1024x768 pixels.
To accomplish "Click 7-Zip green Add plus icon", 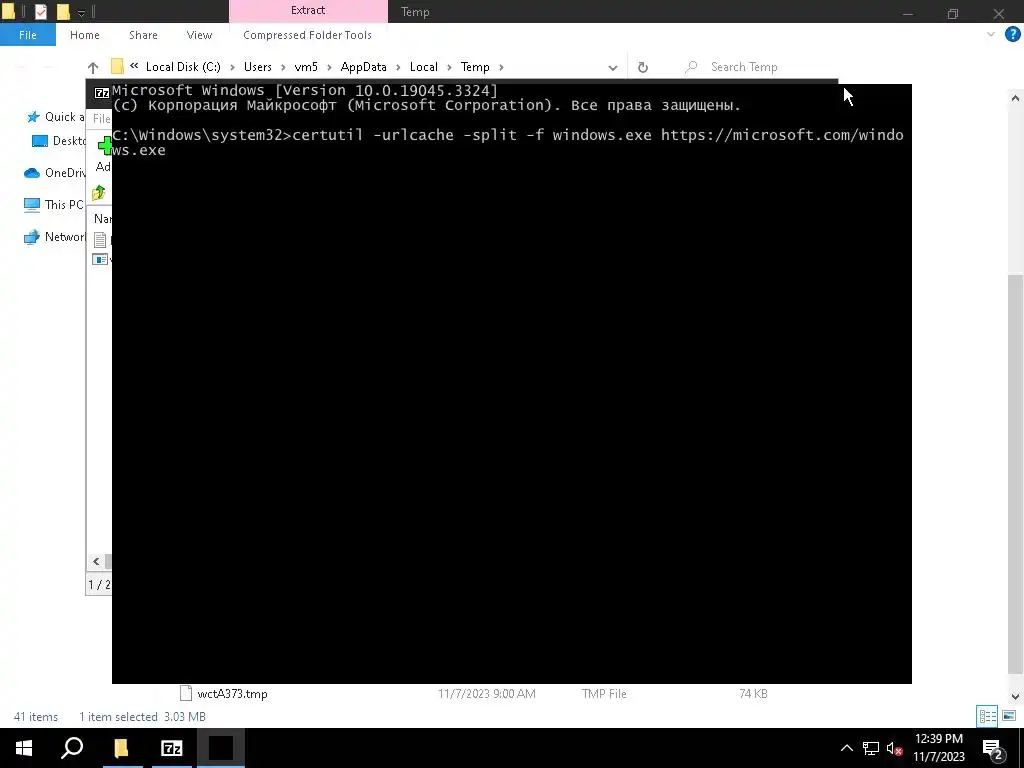I will coord(104,145).
